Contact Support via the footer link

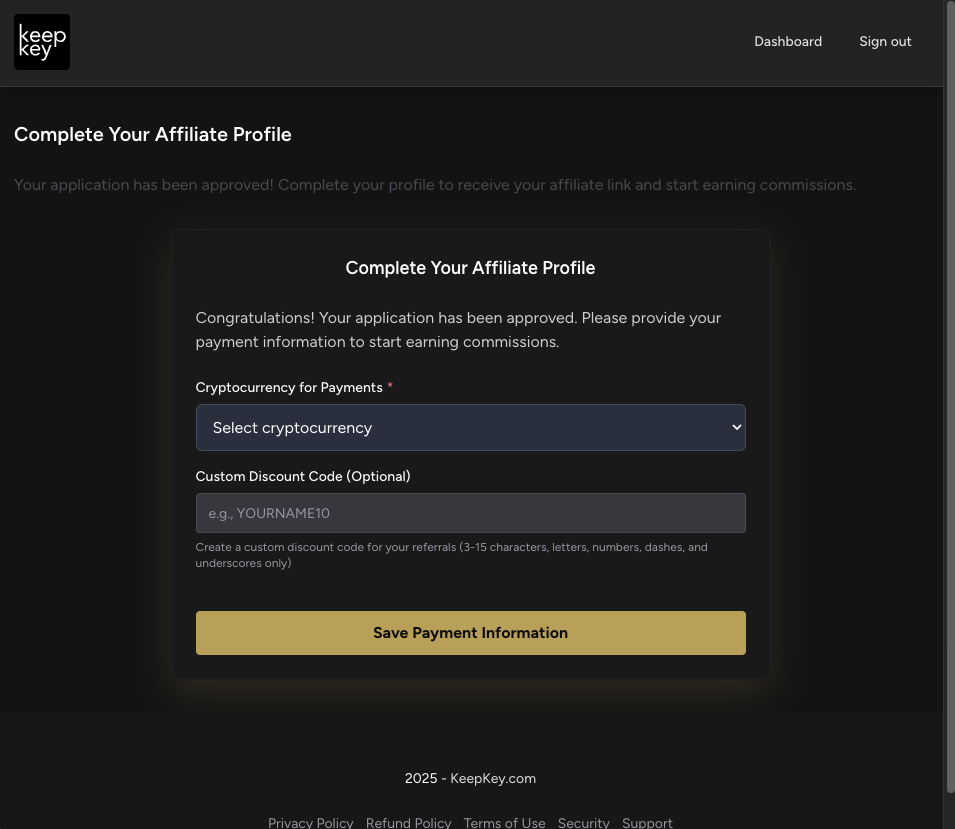point(647,822)
